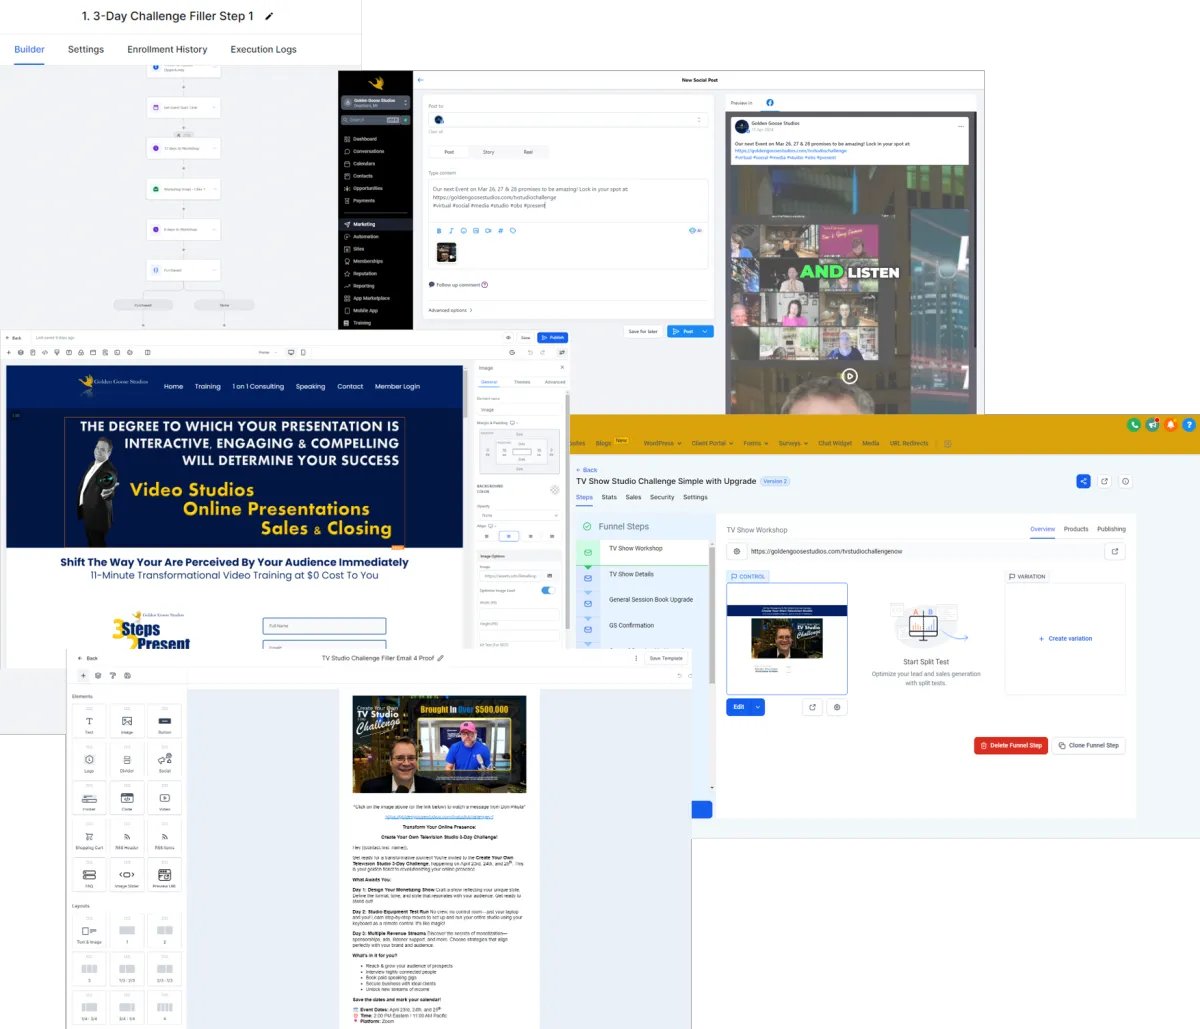This screenshot has height=1029, width=1200.
Task: Add an FAQ element to the email
Action: pos(89,875)
